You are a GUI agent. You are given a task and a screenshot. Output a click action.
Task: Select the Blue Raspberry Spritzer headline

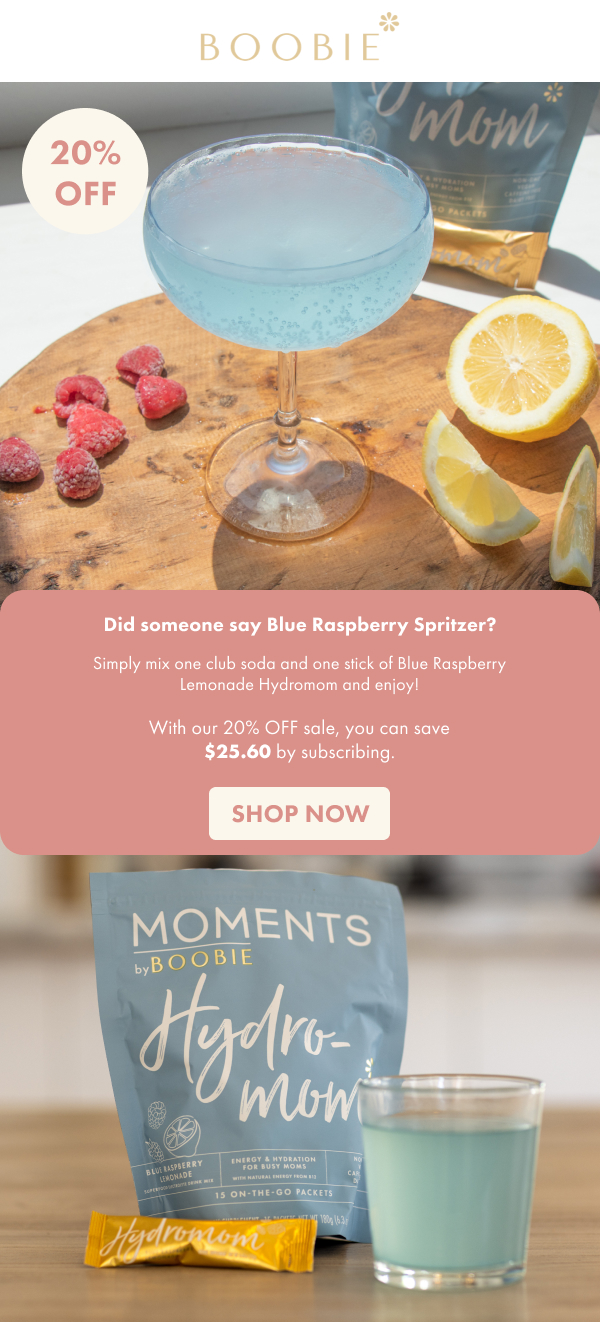click(x=300, y=626)
